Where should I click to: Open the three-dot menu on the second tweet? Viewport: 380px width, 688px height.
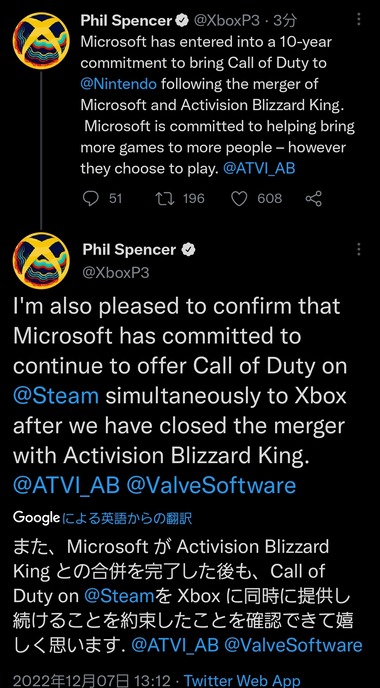coord(359,250)
